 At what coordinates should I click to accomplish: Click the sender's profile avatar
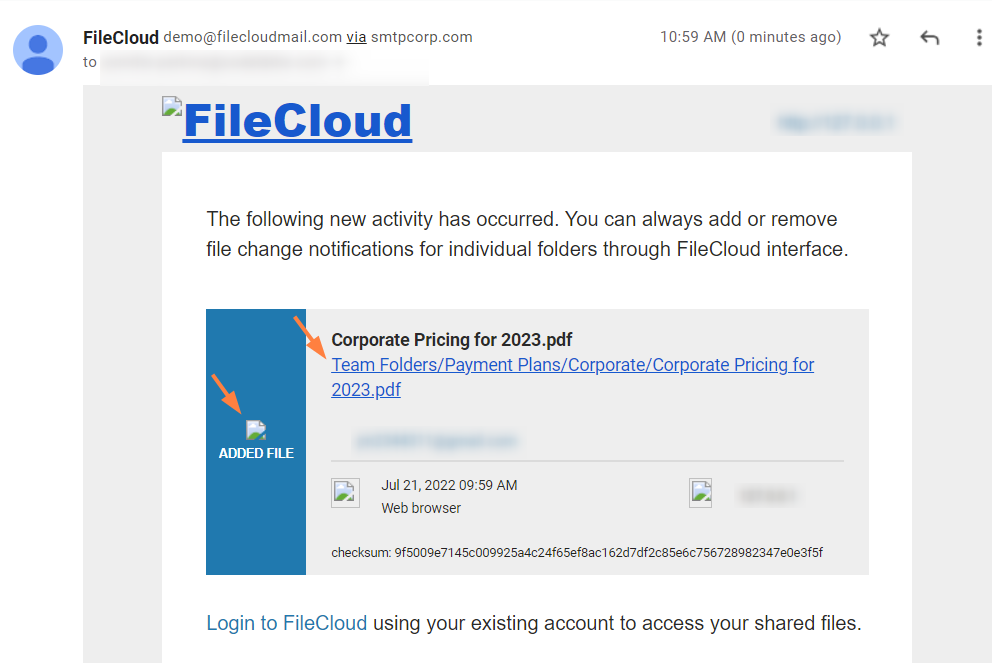38,50
